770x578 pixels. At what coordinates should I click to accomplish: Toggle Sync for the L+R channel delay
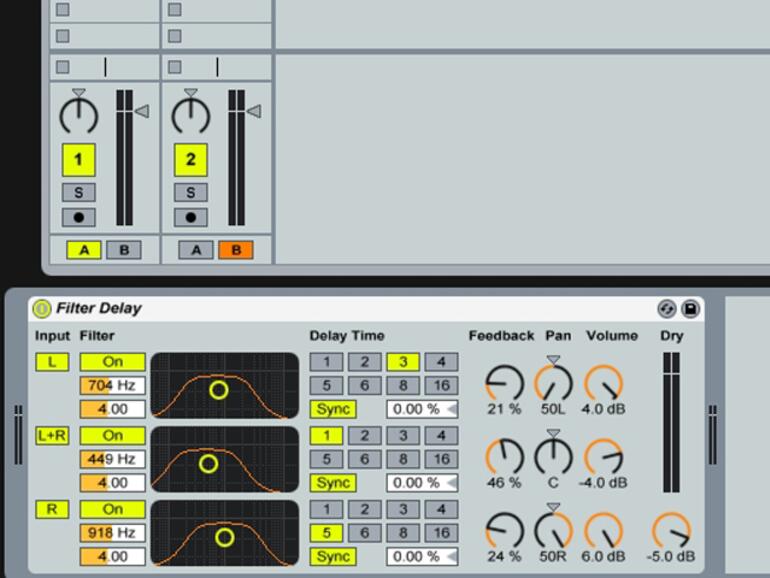tap(333, 483)
